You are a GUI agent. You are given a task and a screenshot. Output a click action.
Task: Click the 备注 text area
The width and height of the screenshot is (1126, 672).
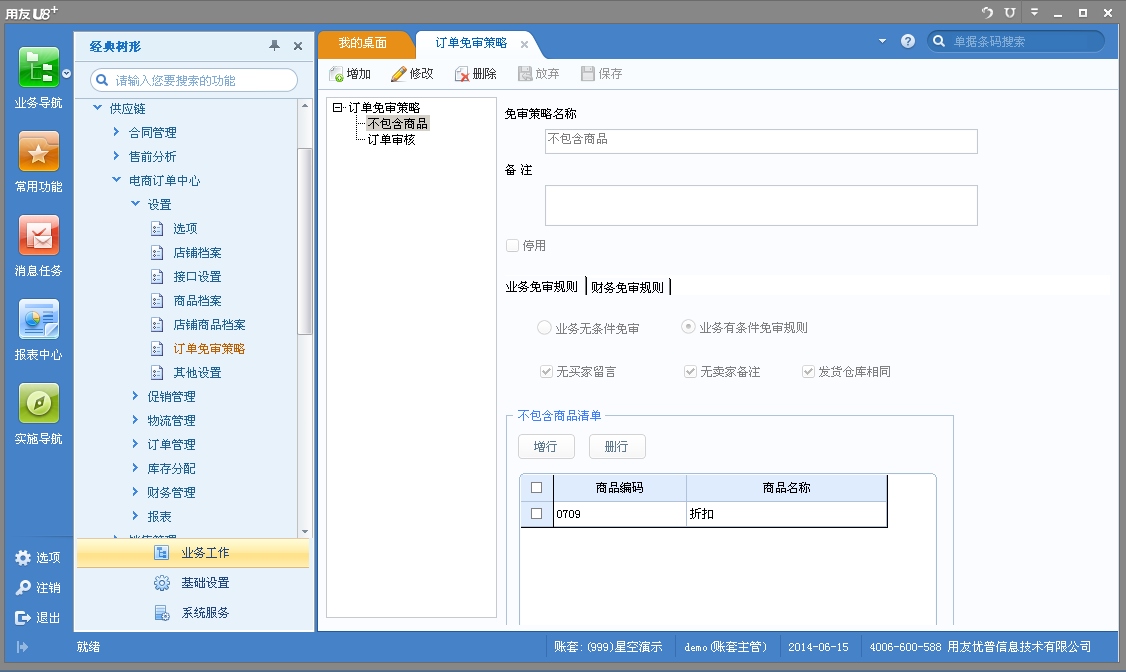(761, 205)
